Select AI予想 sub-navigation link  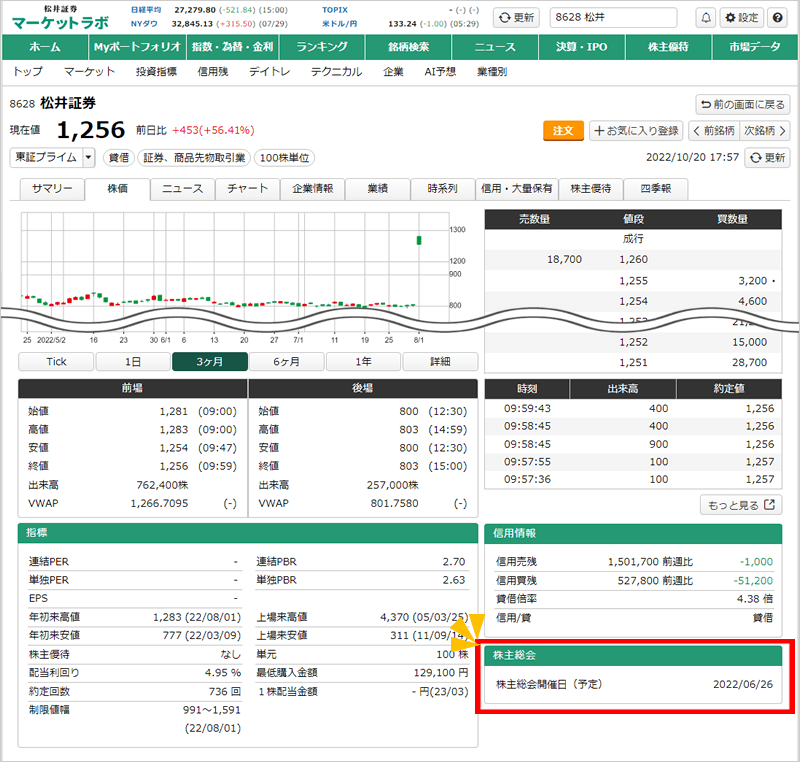pyautogui.click(x=440, y=72)
